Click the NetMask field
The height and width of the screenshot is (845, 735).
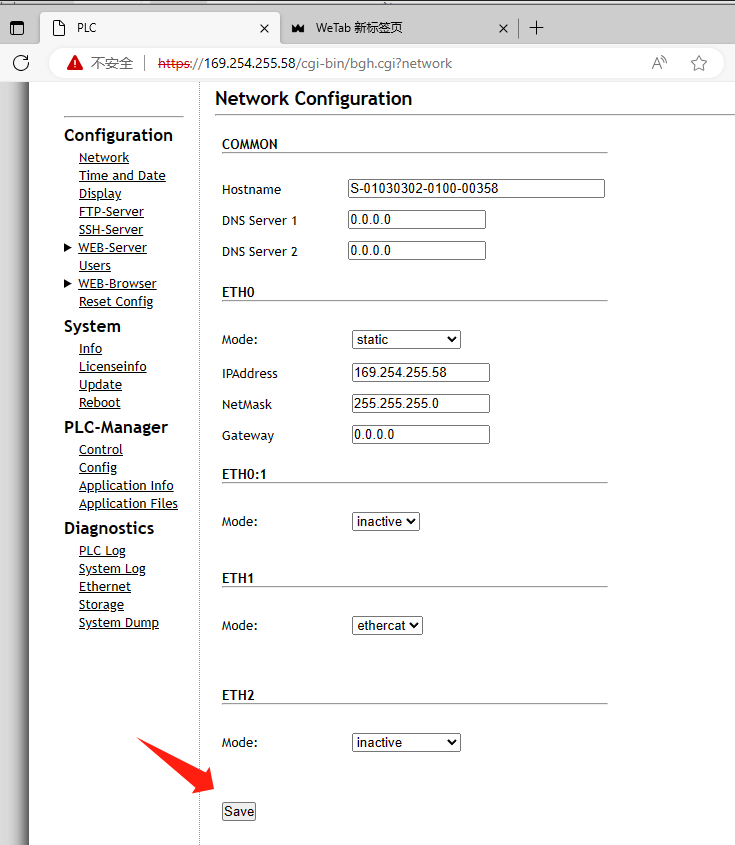tap(421, 404)
